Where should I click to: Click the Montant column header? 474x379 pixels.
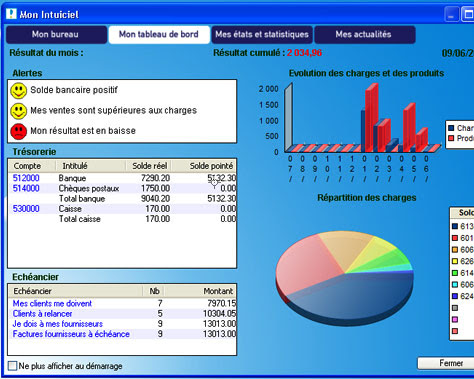coord(200,291)
